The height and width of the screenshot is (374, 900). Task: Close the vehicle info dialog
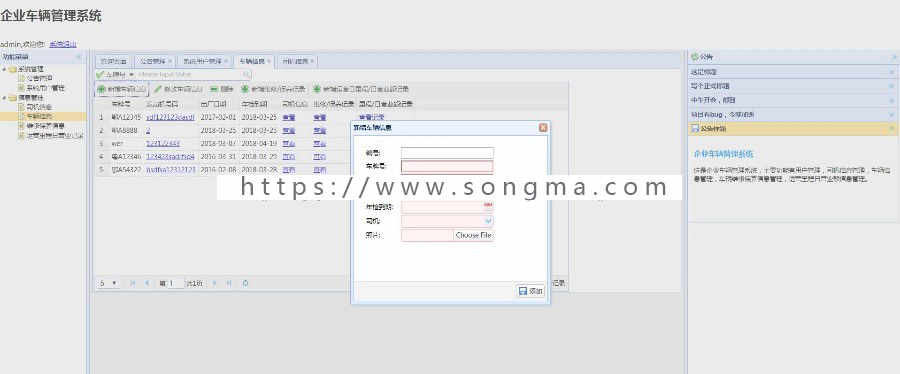click(x=542, y=128)
